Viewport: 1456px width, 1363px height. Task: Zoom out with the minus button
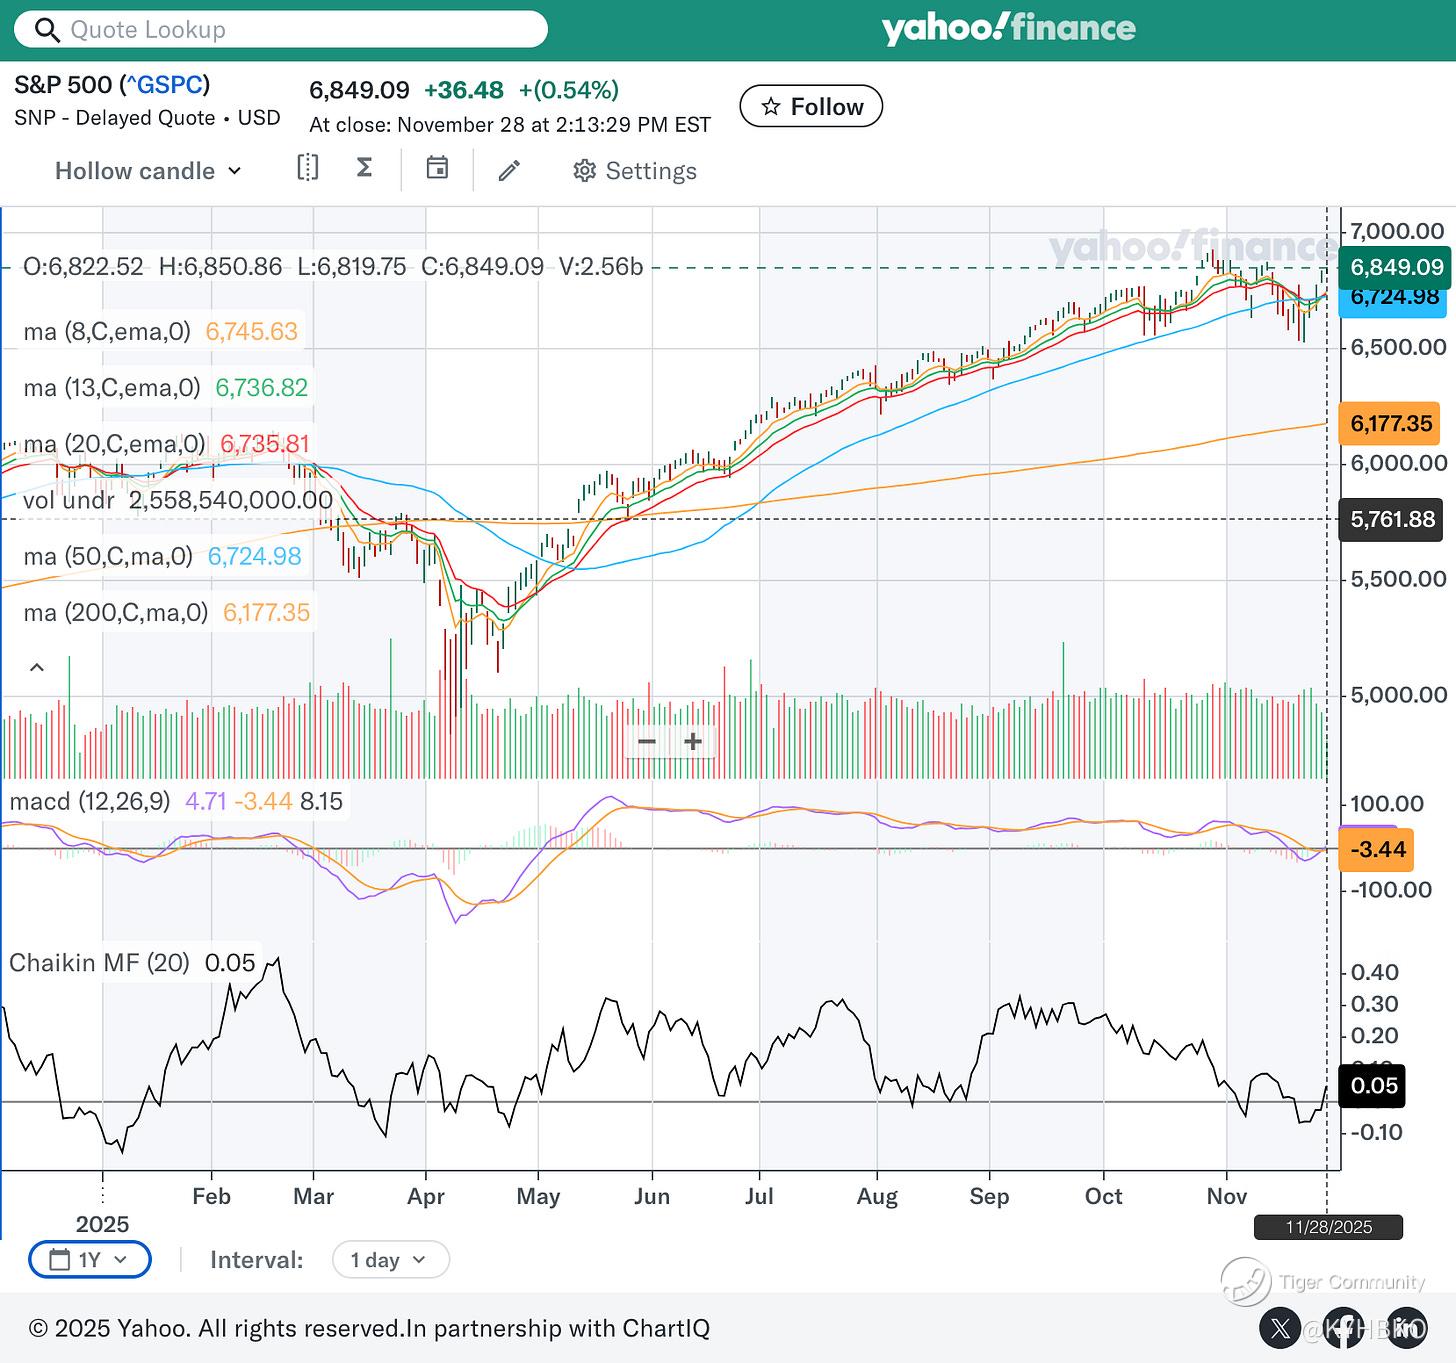pyautogui.click(x=647, y=741)
